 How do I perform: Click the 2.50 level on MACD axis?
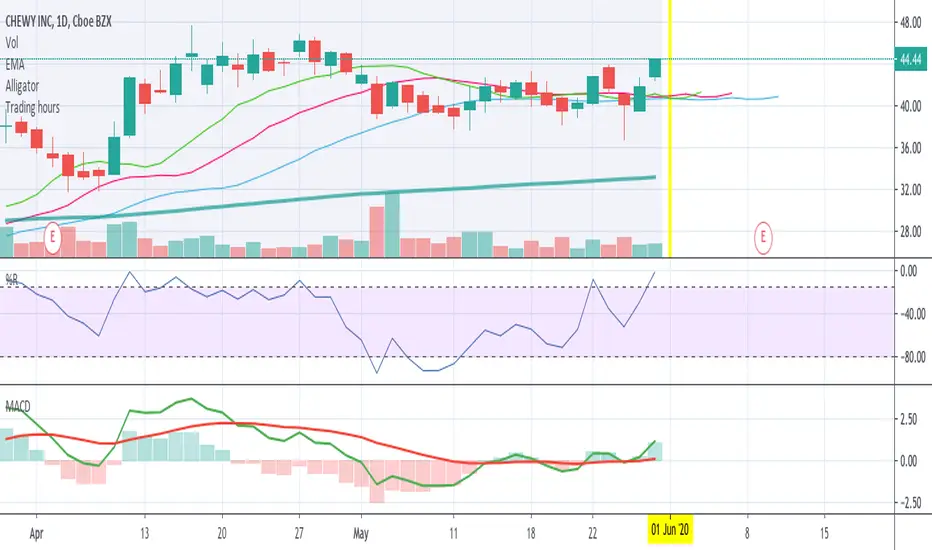[x=909, y=420]
